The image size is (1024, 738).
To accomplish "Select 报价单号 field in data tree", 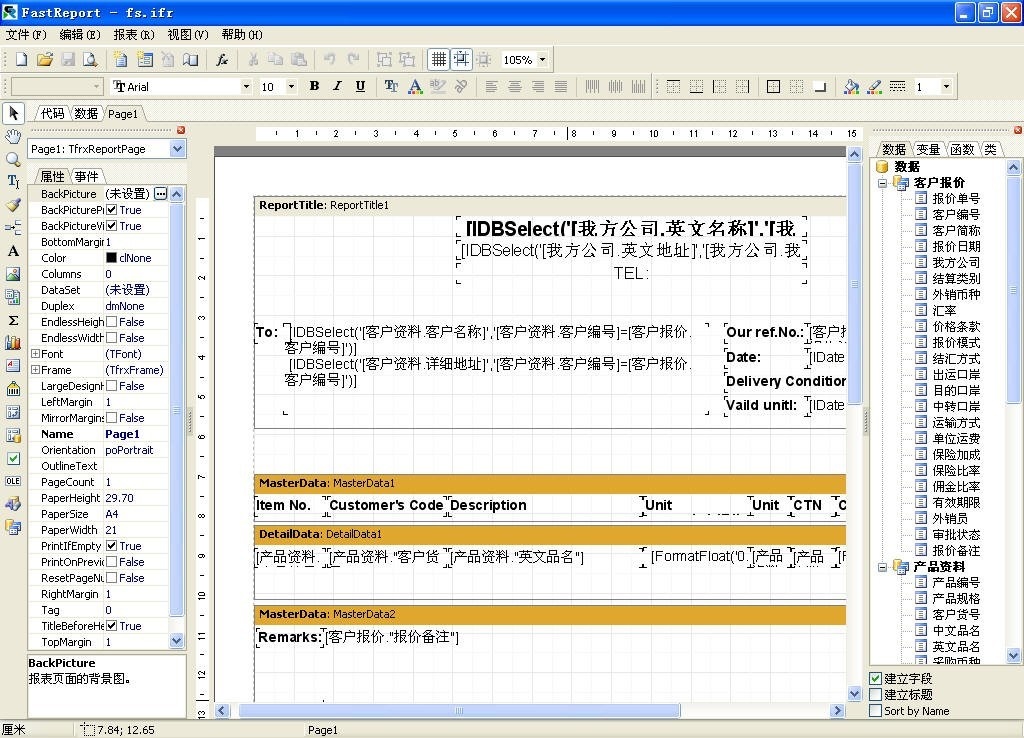I will click(955, 199).
